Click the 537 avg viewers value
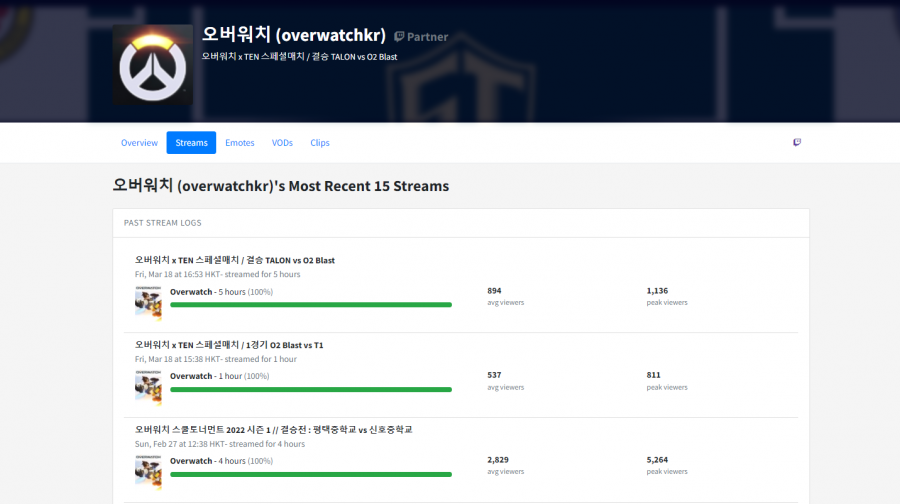Screen dimensions: 900x504 pyautogui.click(x=494, y=375)
